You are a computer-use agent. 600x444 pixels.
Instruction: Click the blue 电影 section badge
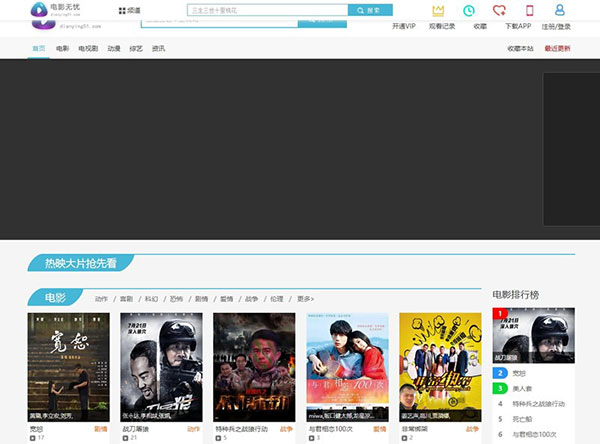[x=55, y=297]
